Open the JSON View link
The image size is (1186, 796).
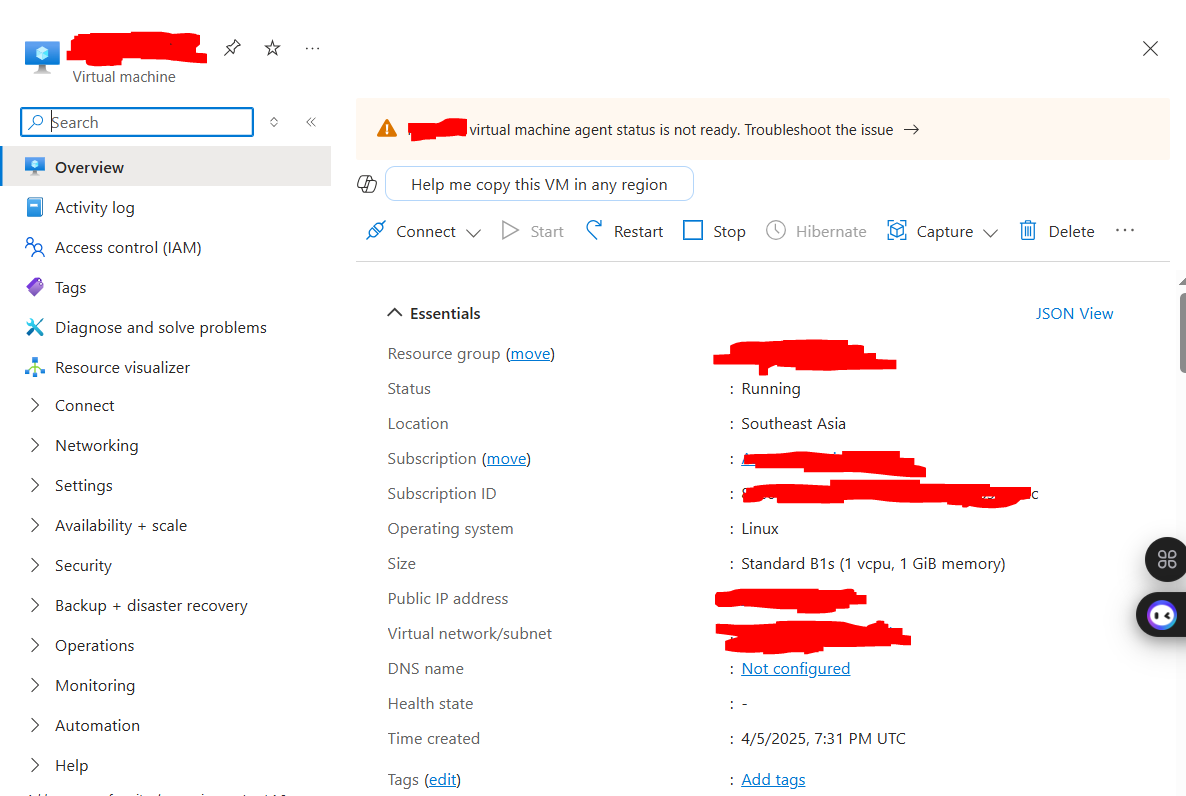pyautogui.click(x=1074, y=313)
